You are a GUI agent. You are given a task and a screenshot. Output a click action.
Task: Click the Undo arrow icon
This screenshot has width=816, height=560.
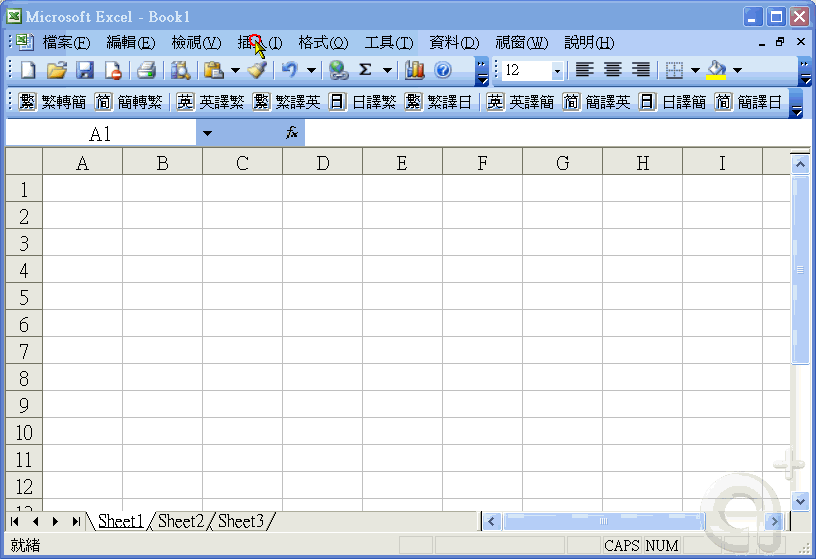tap(289, 70)
